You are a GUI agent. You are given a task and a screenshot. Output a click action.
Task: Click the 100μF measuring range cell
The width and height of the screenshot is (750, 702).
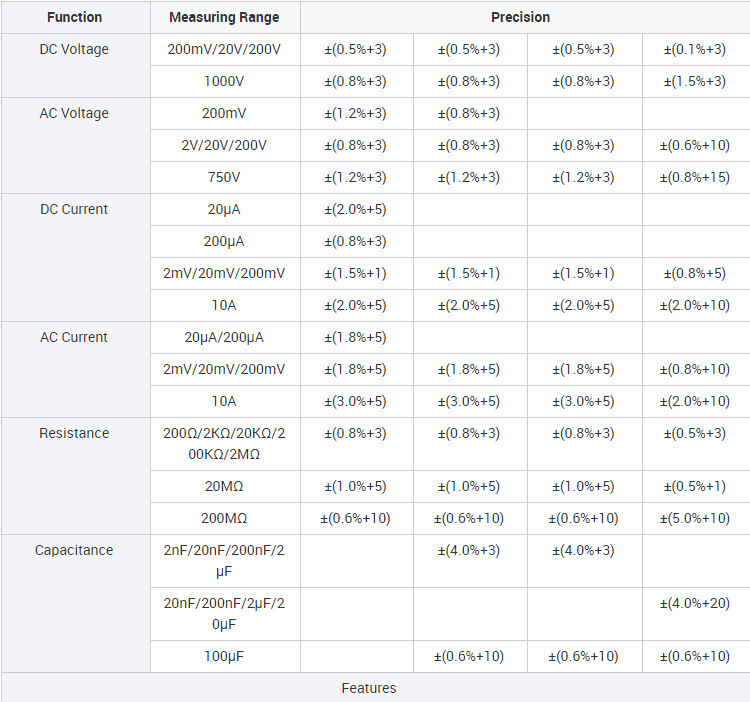[224, 656]
